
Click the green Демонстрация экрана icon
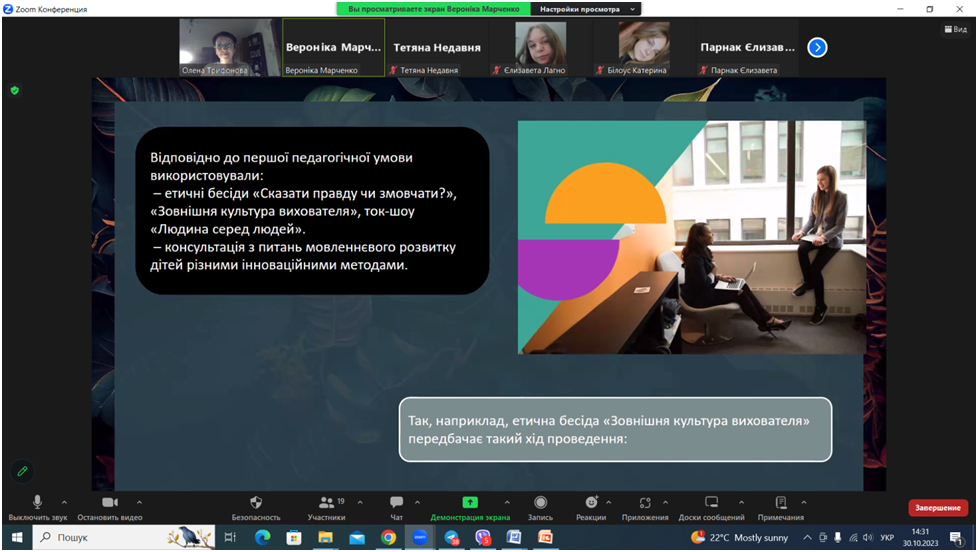tap(470, 503)
